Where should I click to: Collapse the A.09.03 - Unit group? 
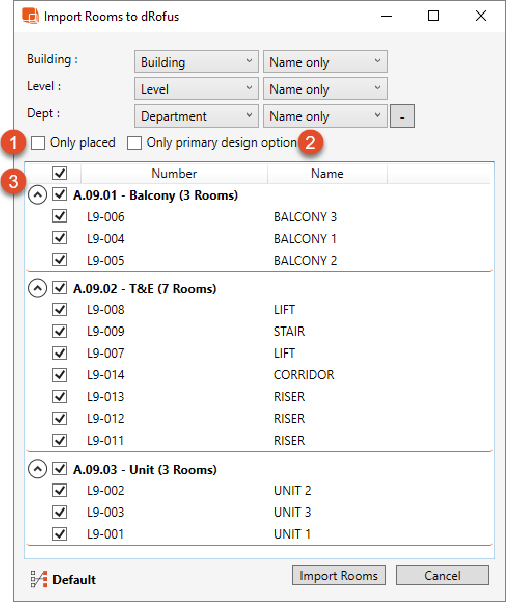[x=38, y=469]
